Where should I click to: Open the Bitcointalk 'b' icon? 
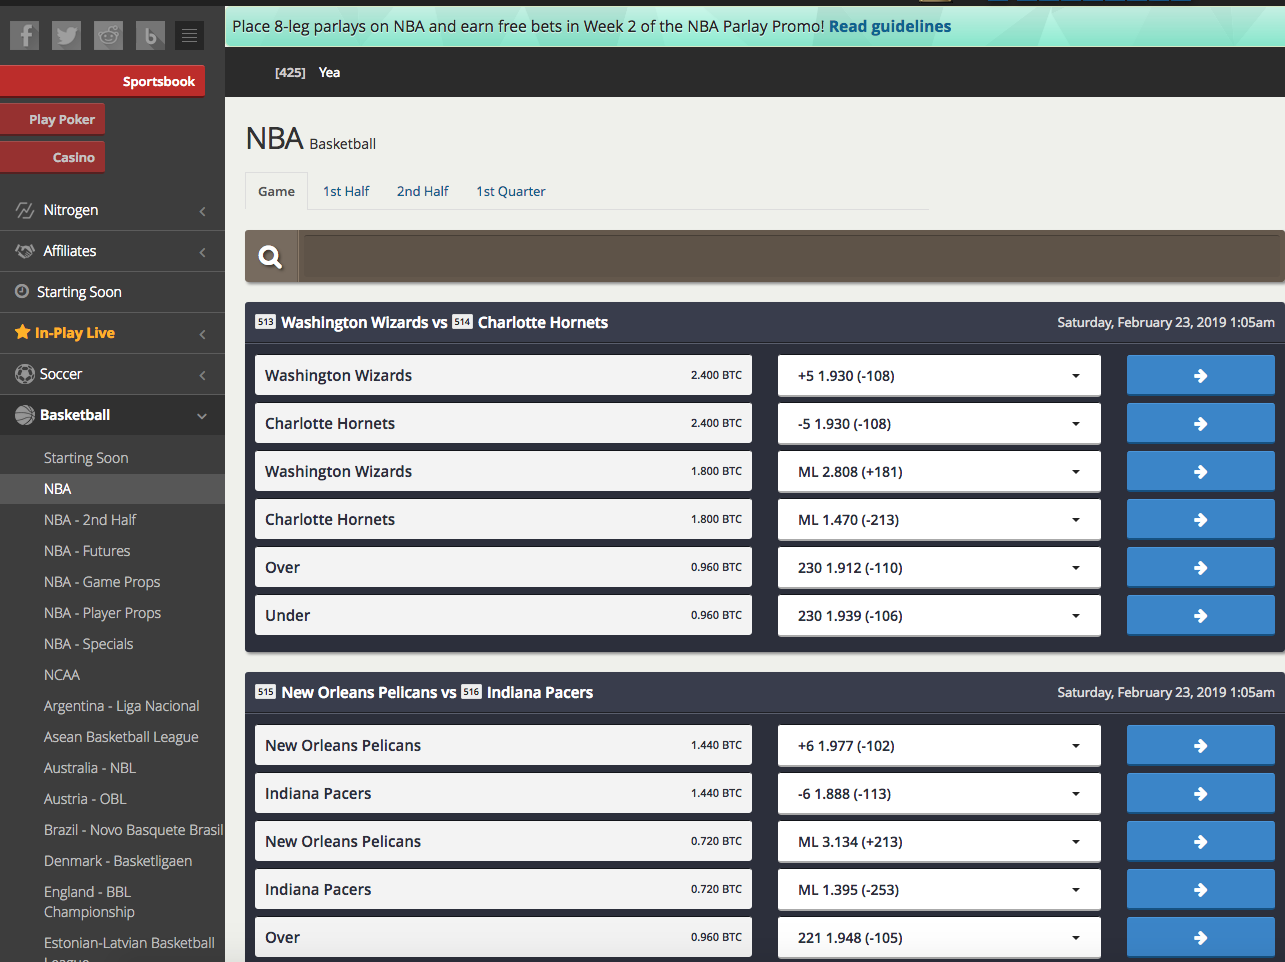[149, 36]
